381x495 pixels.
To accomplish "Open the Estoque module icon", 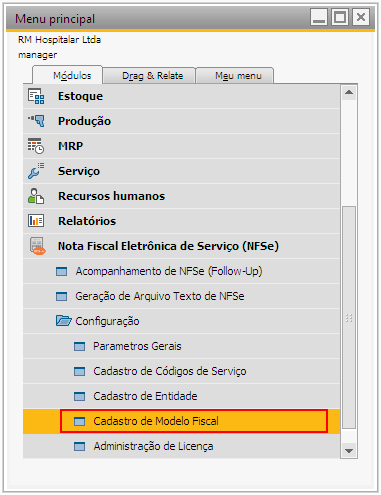I will 36,96.
